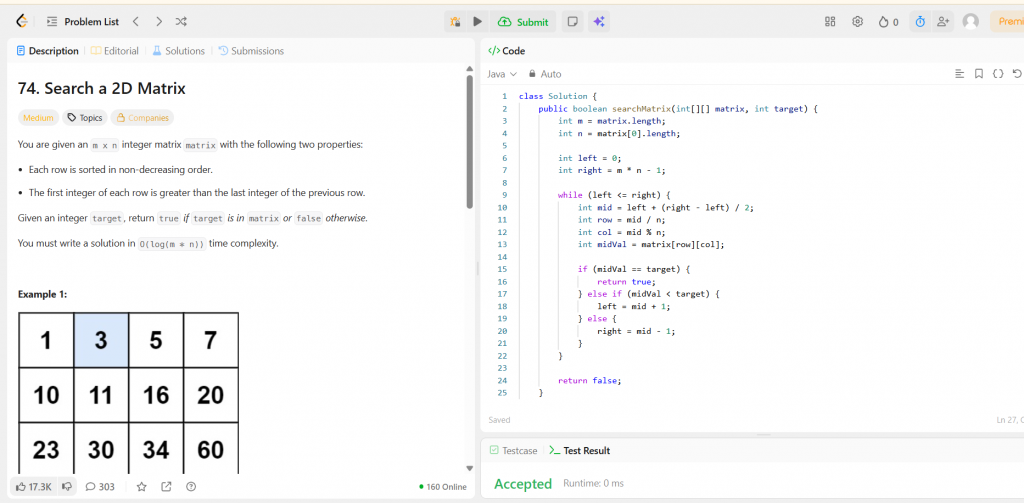The image size is (1024, 503).
Task: Dislike the problem thumbs down
Action: [x=67, y=487]
